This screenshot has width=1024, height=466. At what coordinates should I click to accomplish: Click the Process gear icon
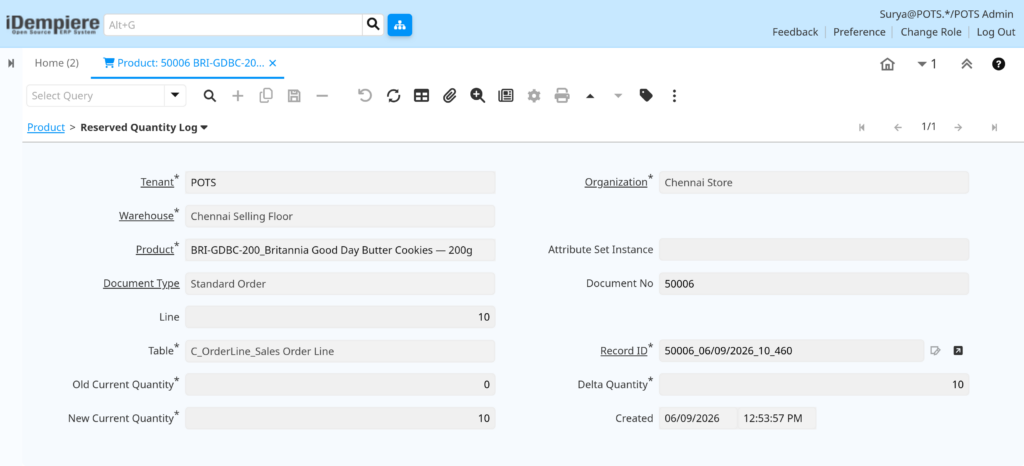[x=534, y=96]
